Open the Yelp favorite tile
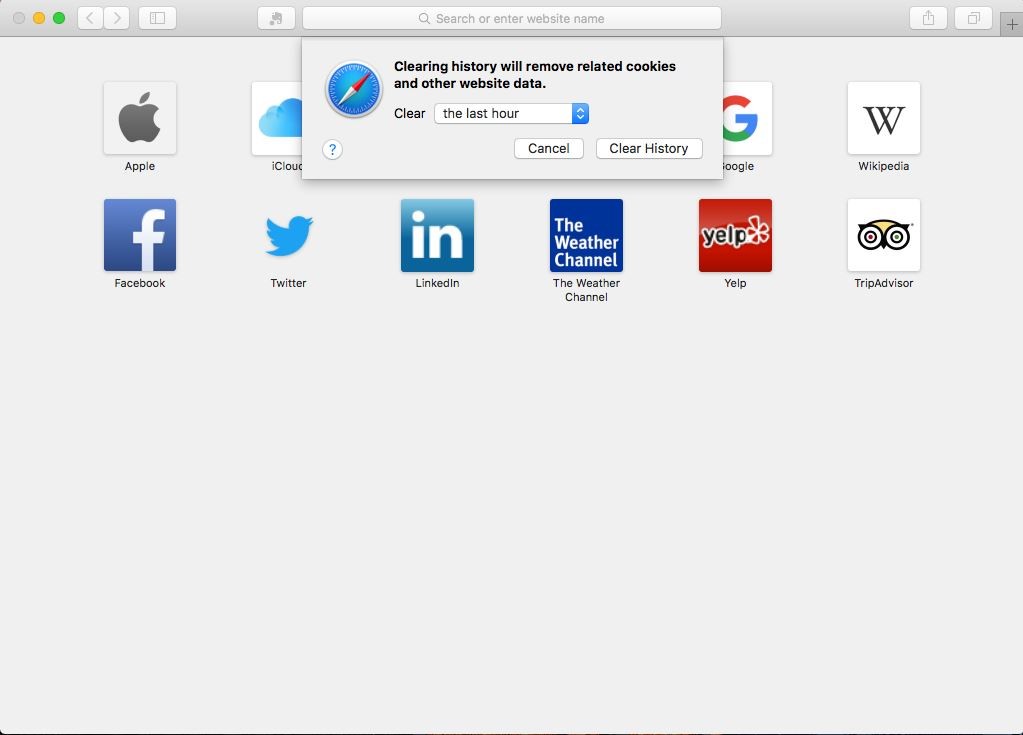 point(735,235)
